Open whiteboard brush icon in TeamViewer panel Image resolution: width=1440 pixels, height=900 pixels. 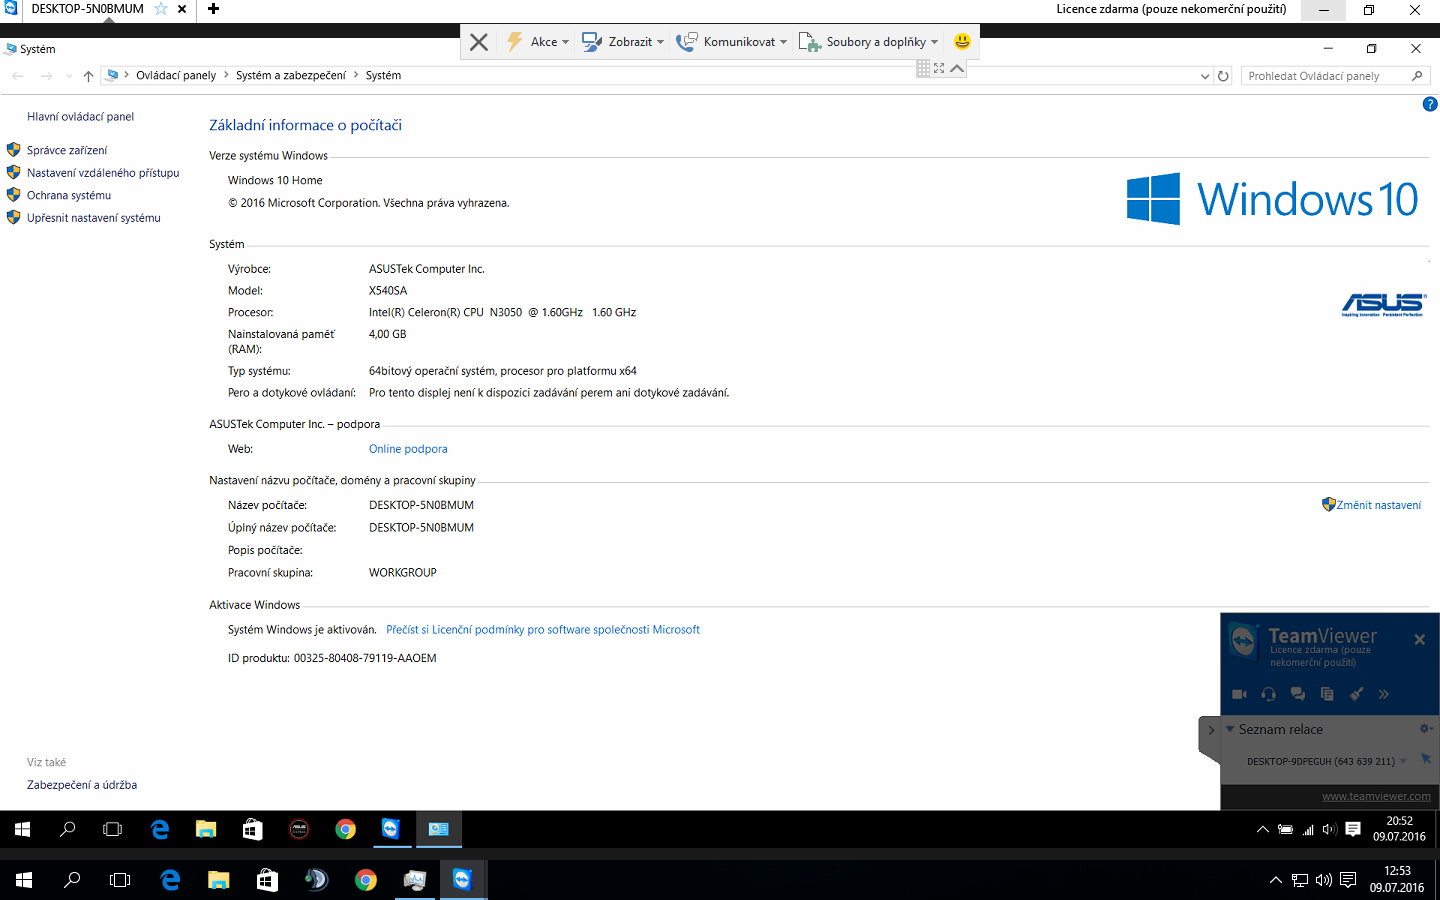tap(1356, 694)
